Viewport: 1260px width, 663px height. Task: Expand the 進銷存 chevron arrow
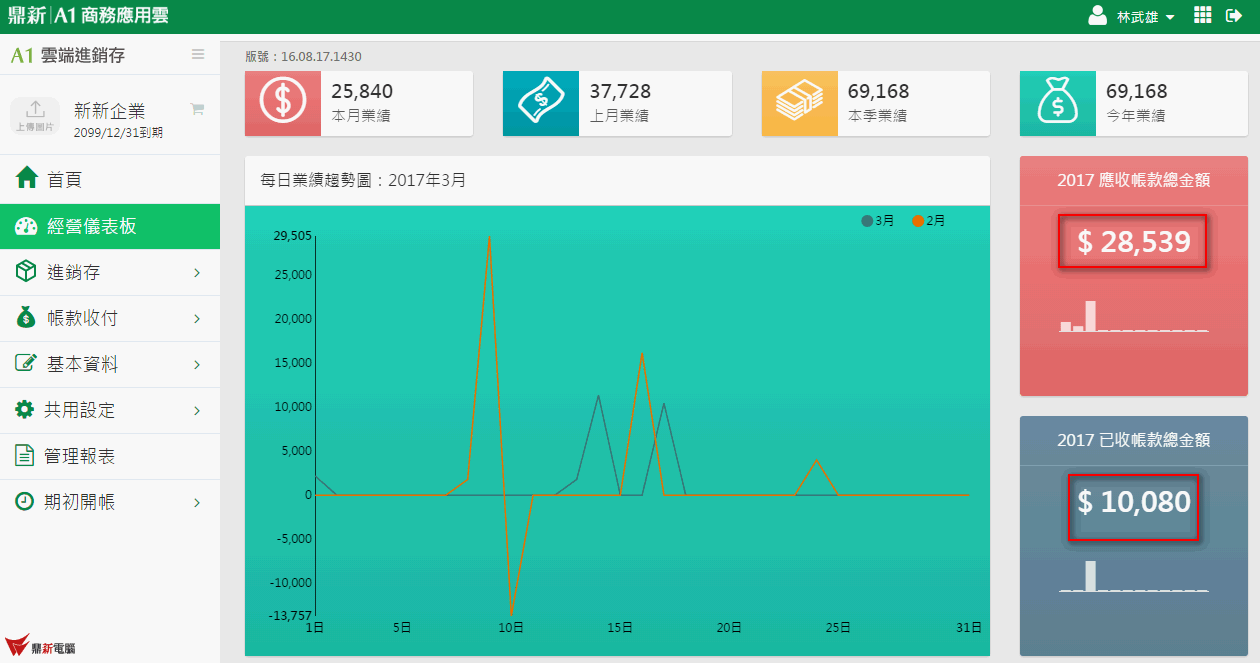coord(197,273)
